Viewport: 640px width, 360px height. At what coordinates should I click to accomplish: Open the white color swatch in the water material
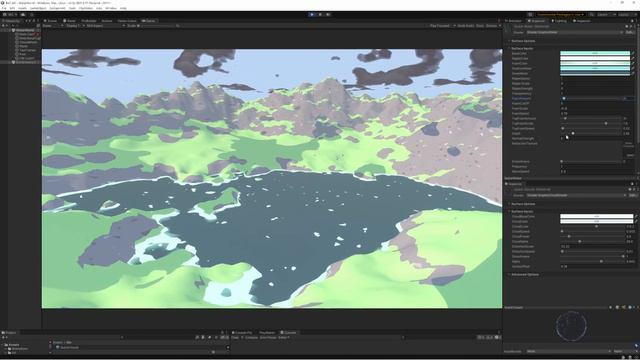[595, 58]
